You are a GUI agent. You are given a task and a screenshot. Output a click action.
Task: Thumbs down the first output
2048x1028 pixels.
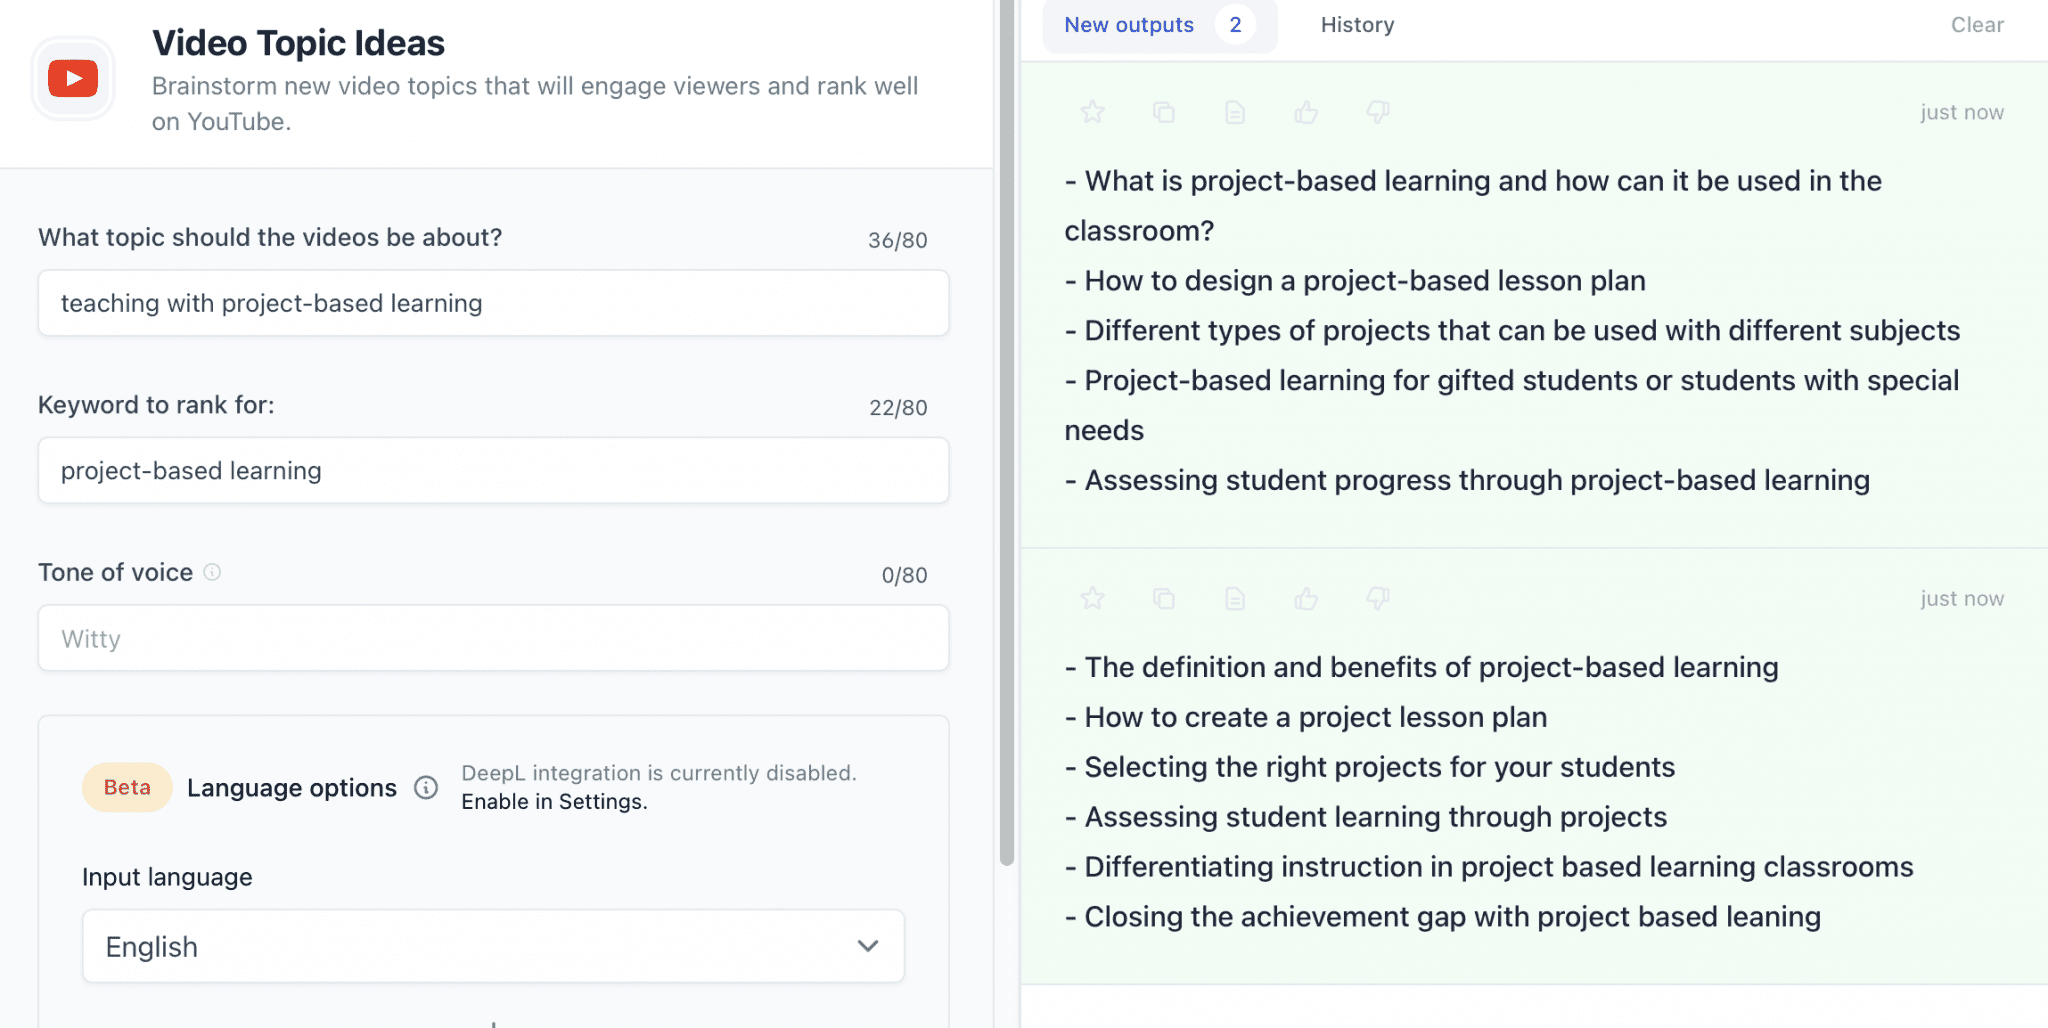pyautogui.click(x=1378, y=112)
